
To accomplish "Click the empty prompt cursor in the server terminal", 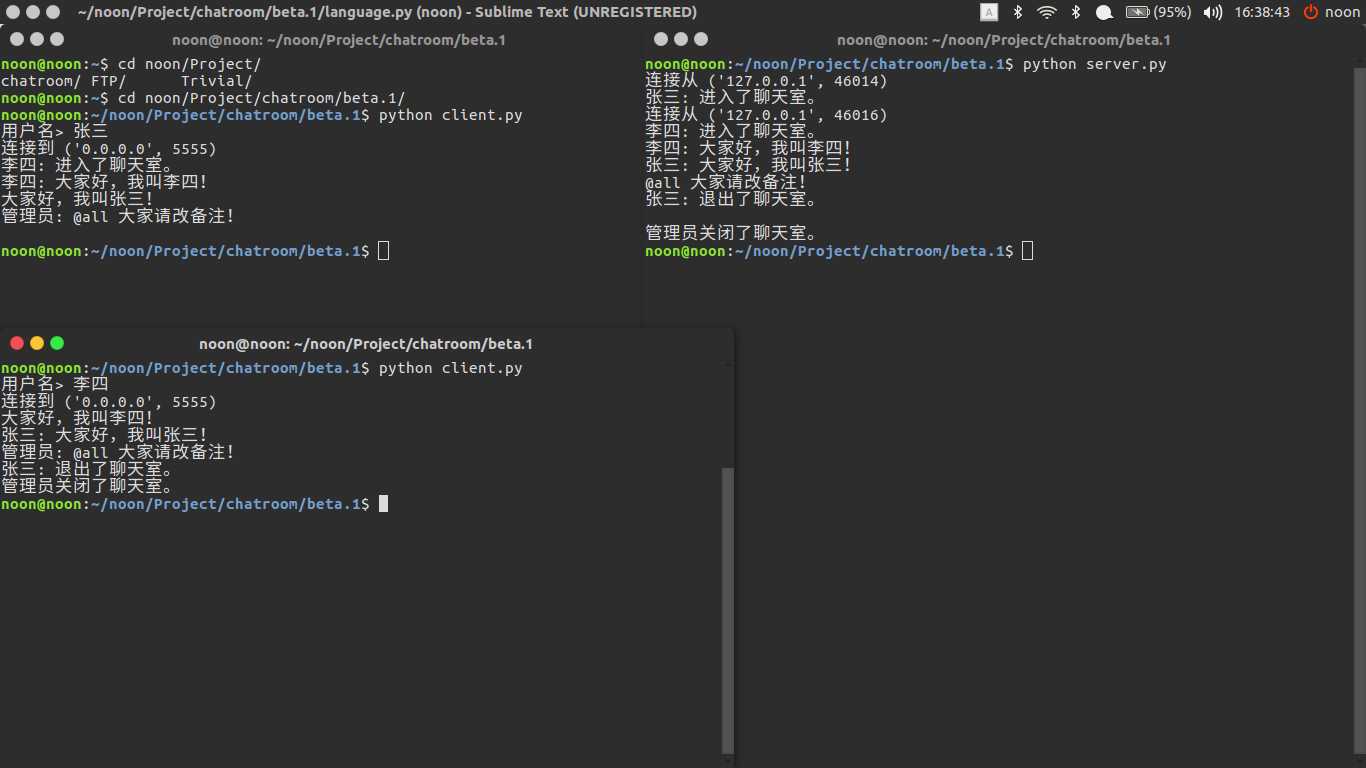I will click(1028, 251).
